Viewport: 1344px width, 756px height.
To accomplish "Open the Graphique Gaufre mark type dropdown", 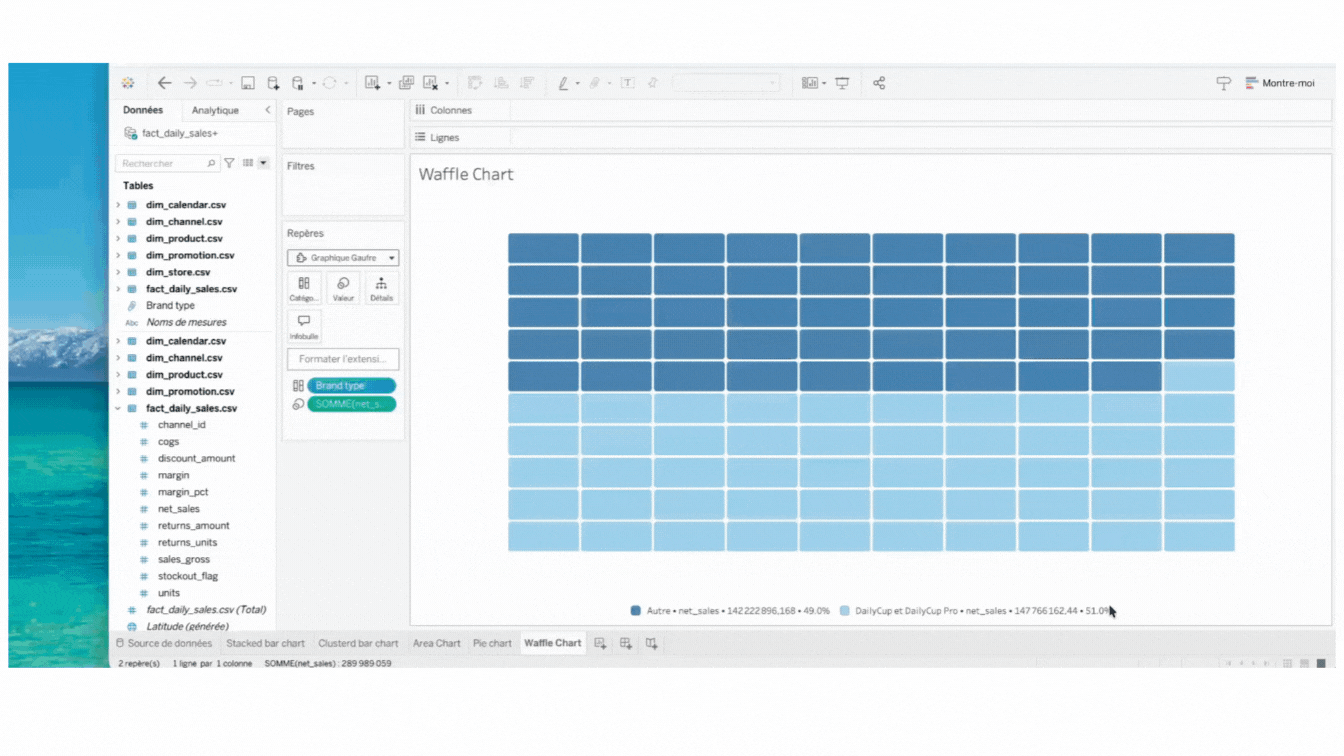I will tap(343, 258).
